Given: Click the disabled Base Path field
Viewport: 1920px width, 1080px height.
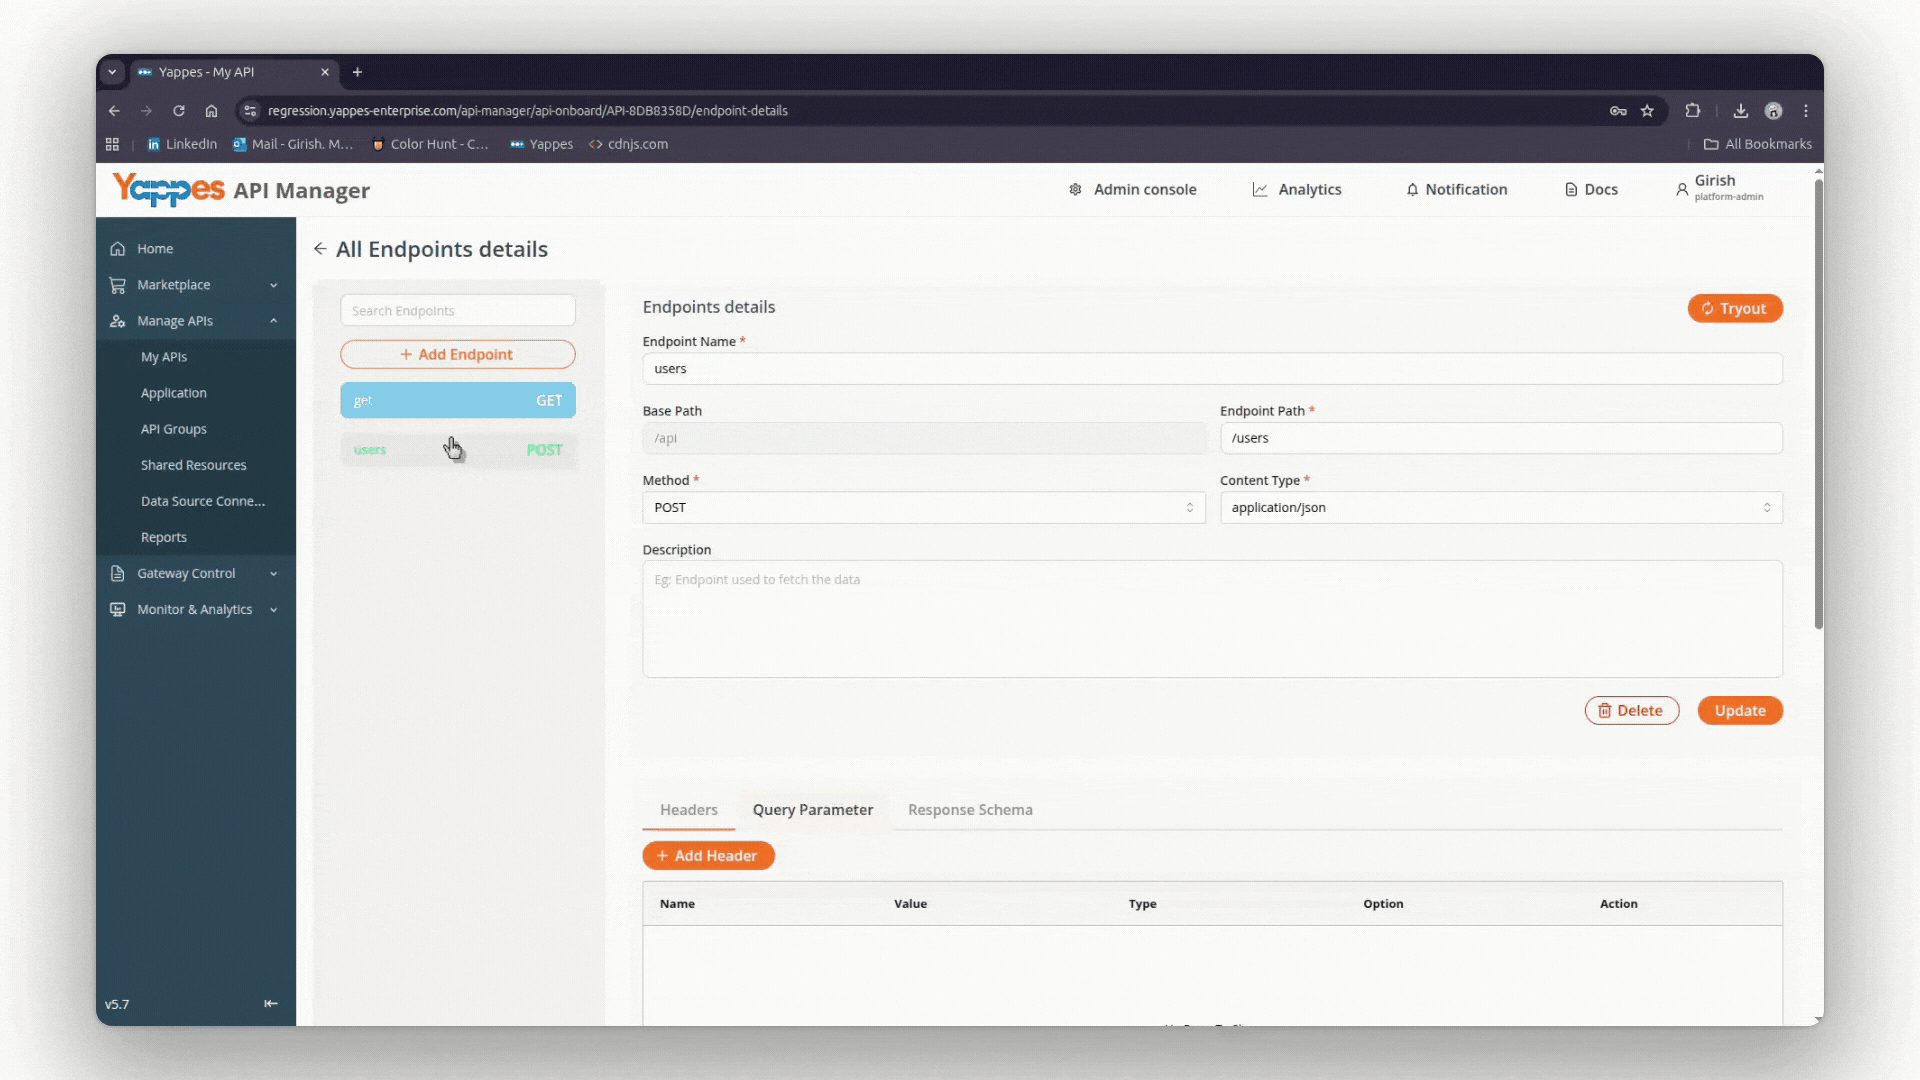Looking at the screenshot, I should point(924,438).
